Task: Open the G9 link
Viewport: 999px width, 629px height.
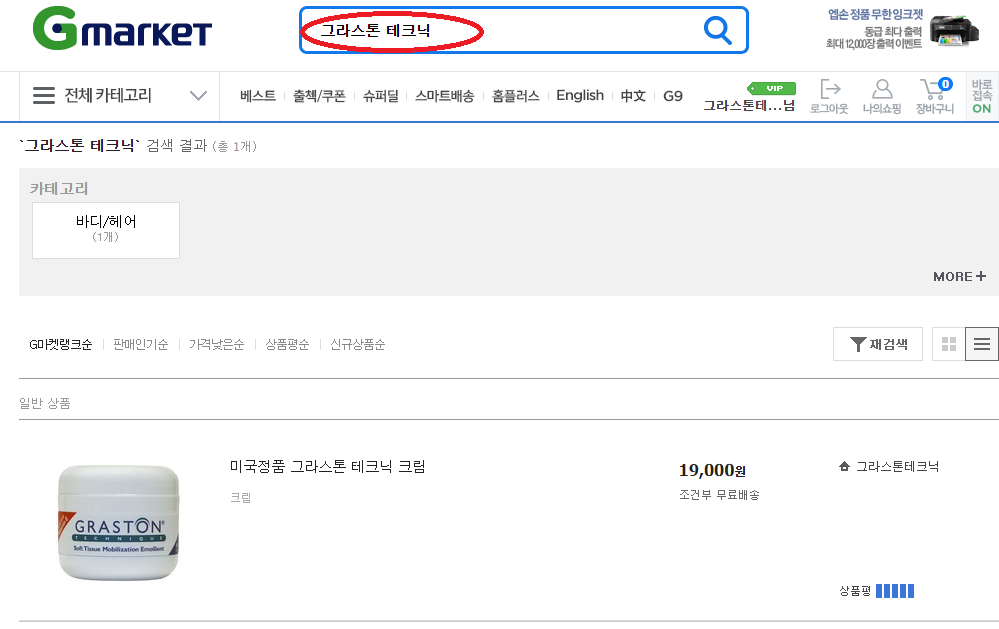Action: (x=672, y=96)
